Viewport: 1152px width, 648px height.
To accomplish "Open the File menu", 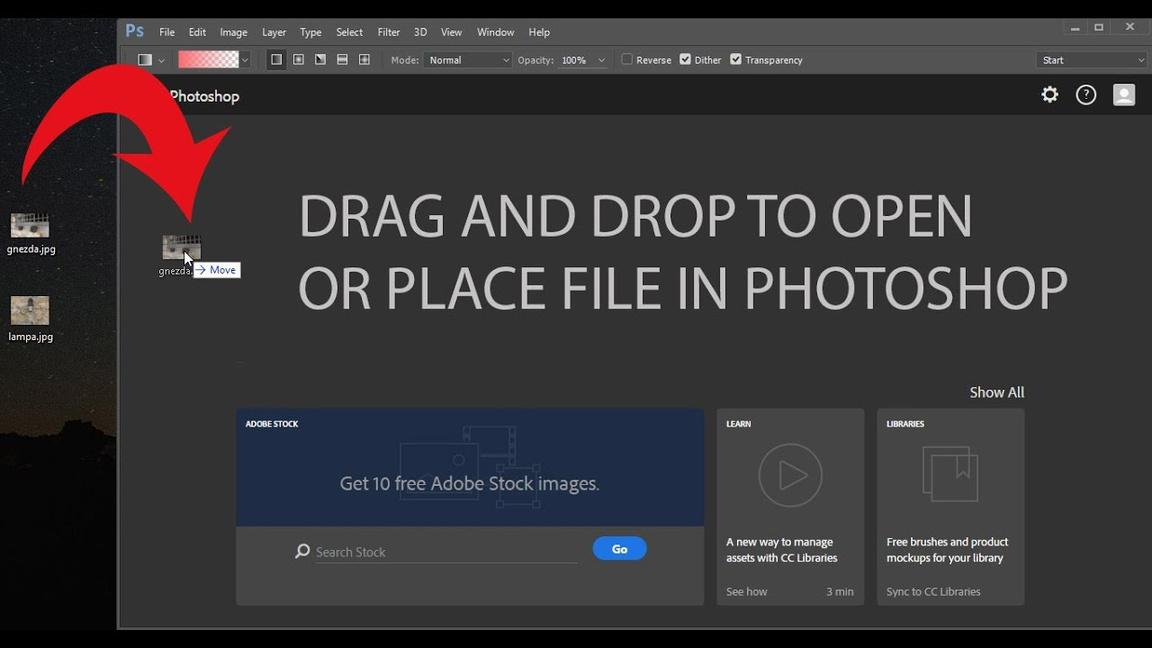I will [167, 32].
